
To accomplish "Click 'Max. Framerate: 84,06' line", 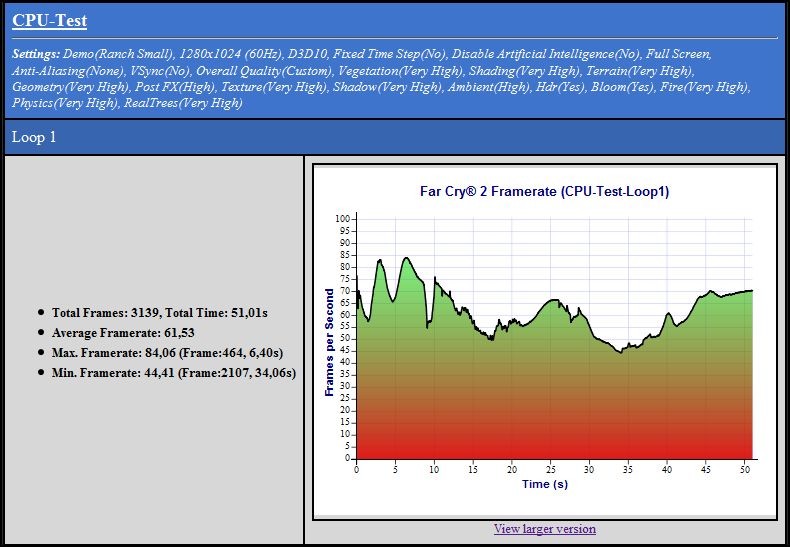I will [167, 353].
